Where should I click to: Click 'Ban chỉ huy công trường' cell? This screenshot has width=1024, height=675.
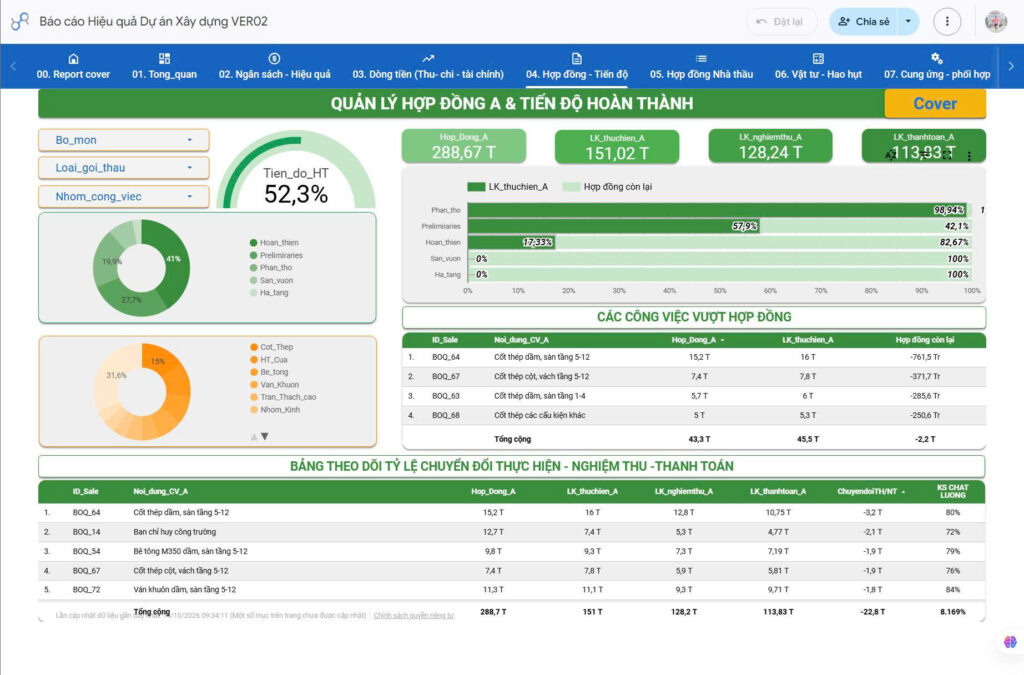pyautogui.click(x=174, y=532)
